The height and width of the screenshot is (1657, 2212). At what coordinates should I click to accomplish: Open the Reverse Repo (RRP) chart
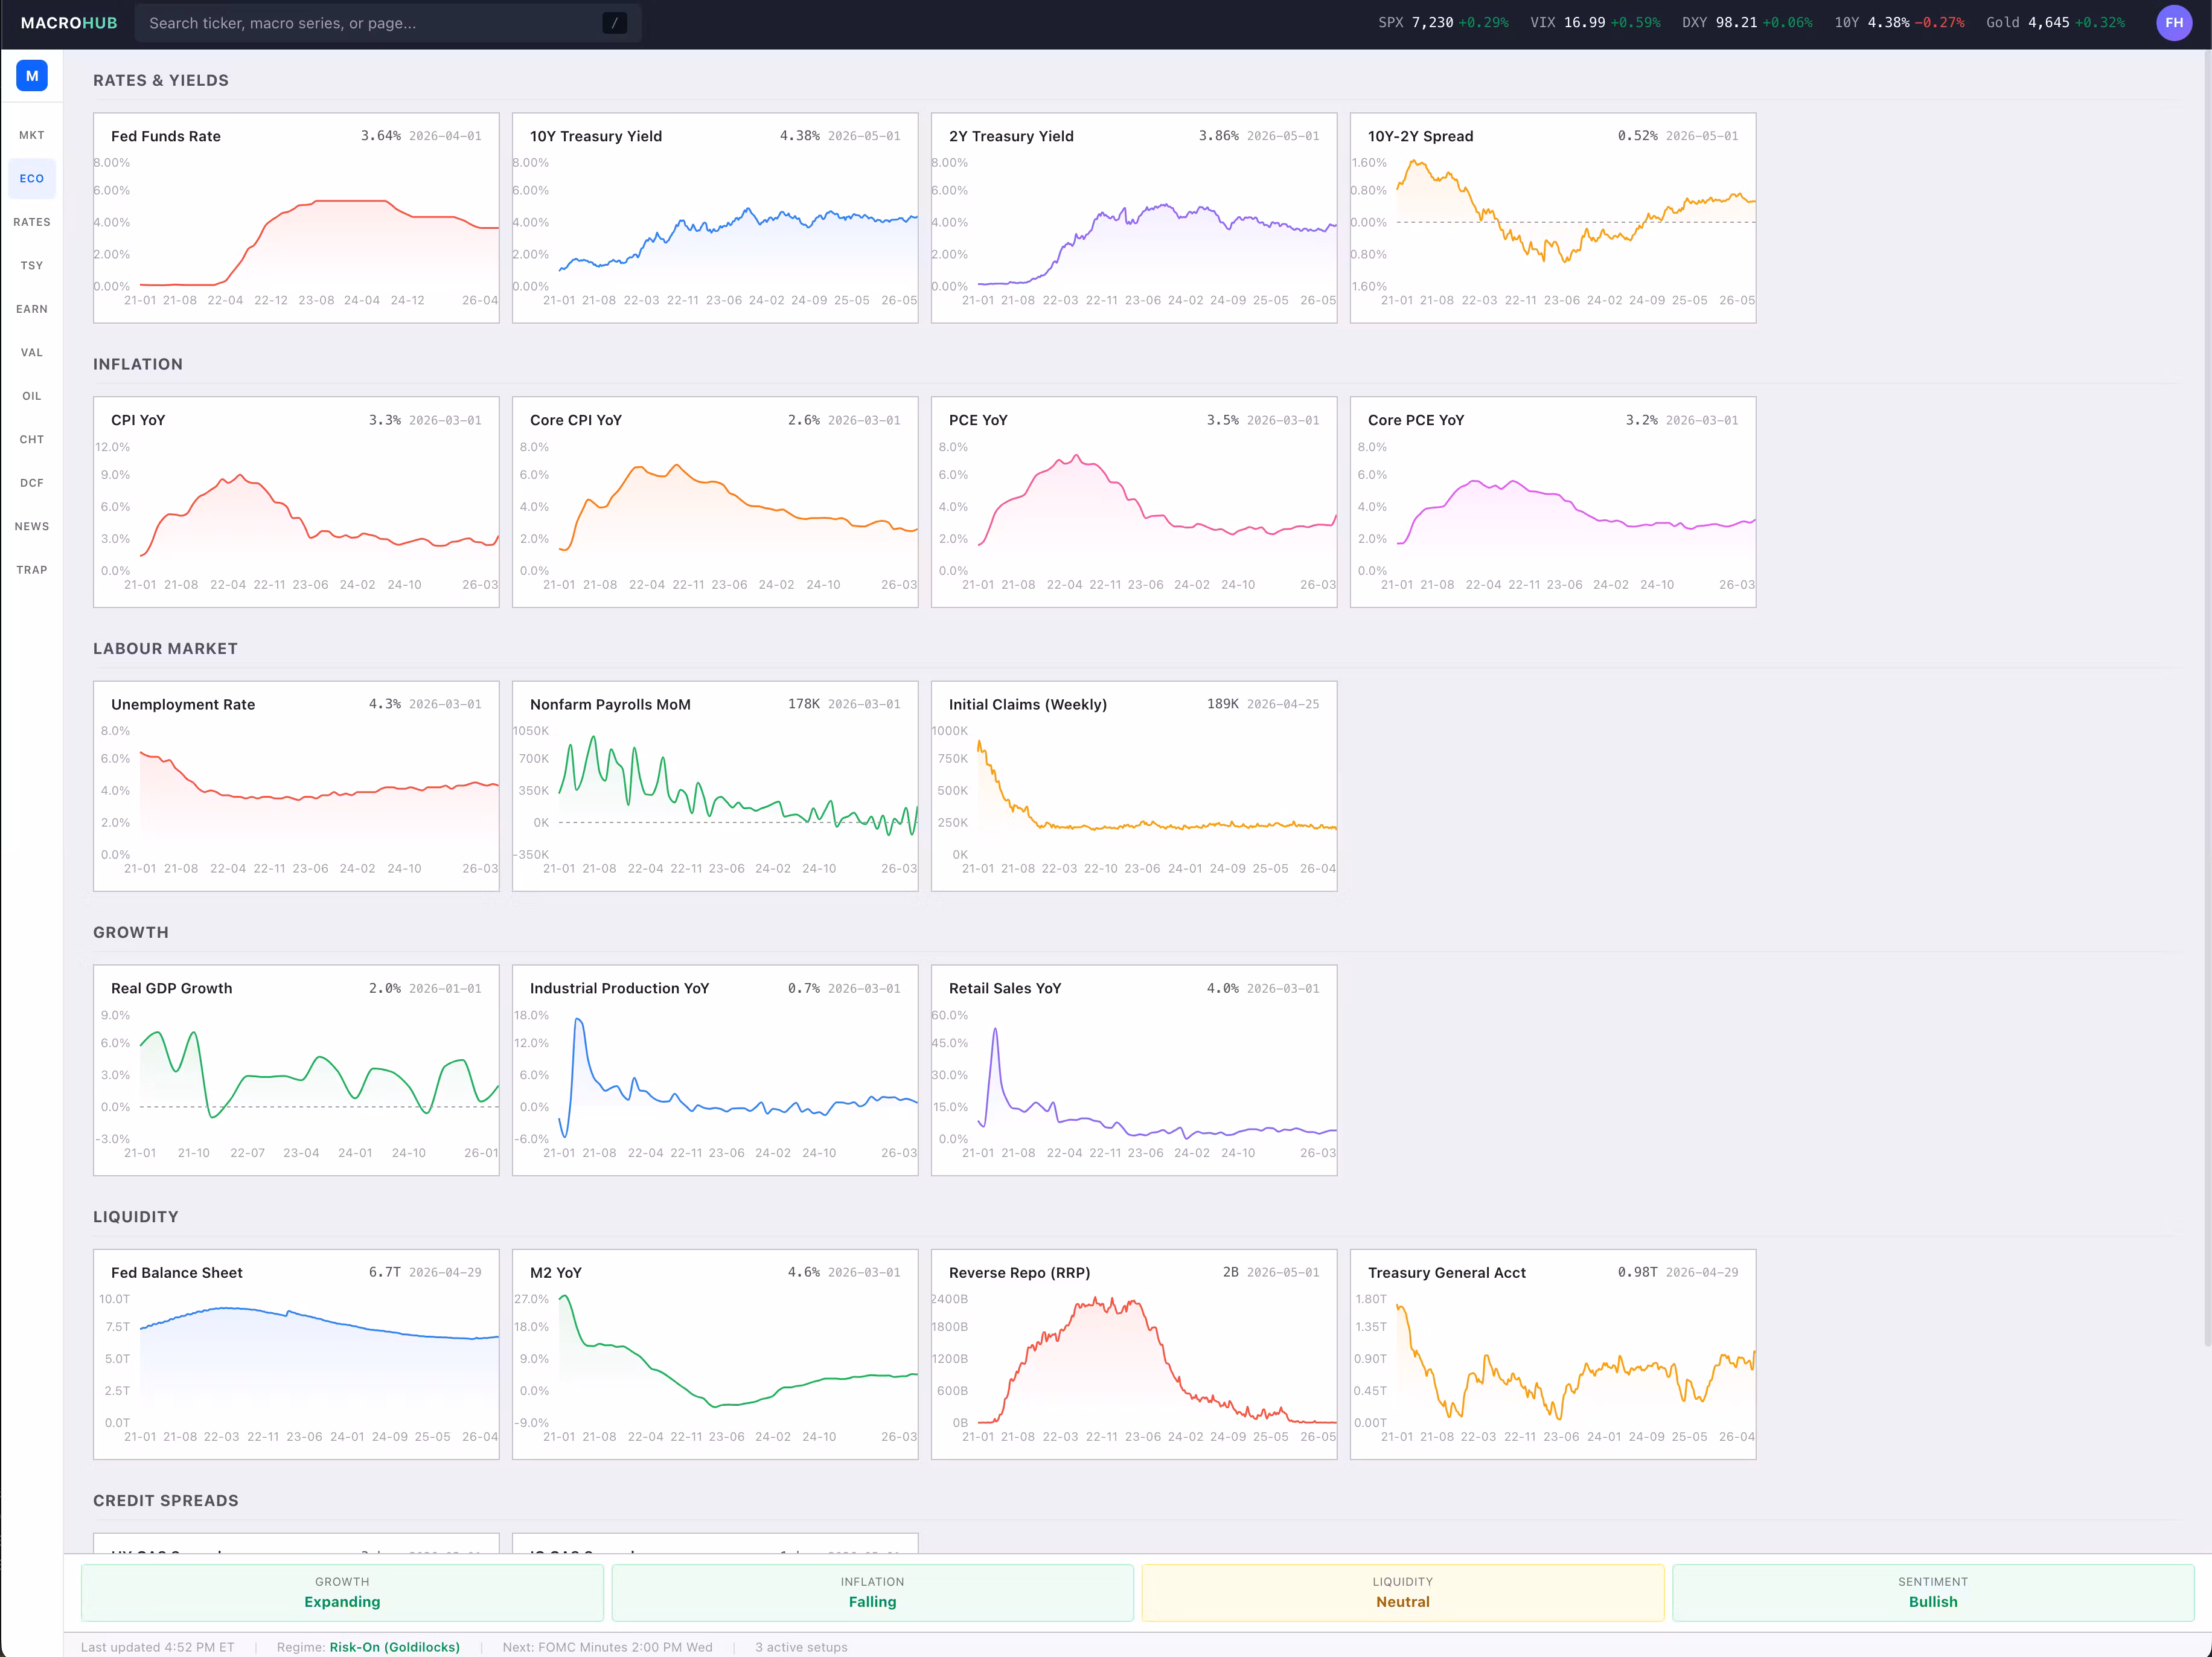1134,1354
